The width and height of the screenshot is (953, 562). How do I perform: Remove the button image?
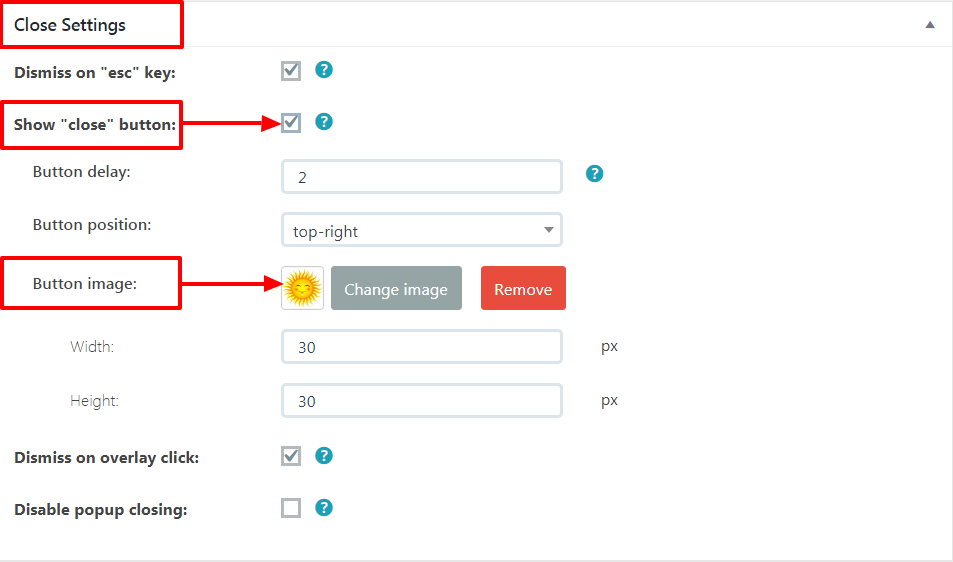tap(523, 288)
